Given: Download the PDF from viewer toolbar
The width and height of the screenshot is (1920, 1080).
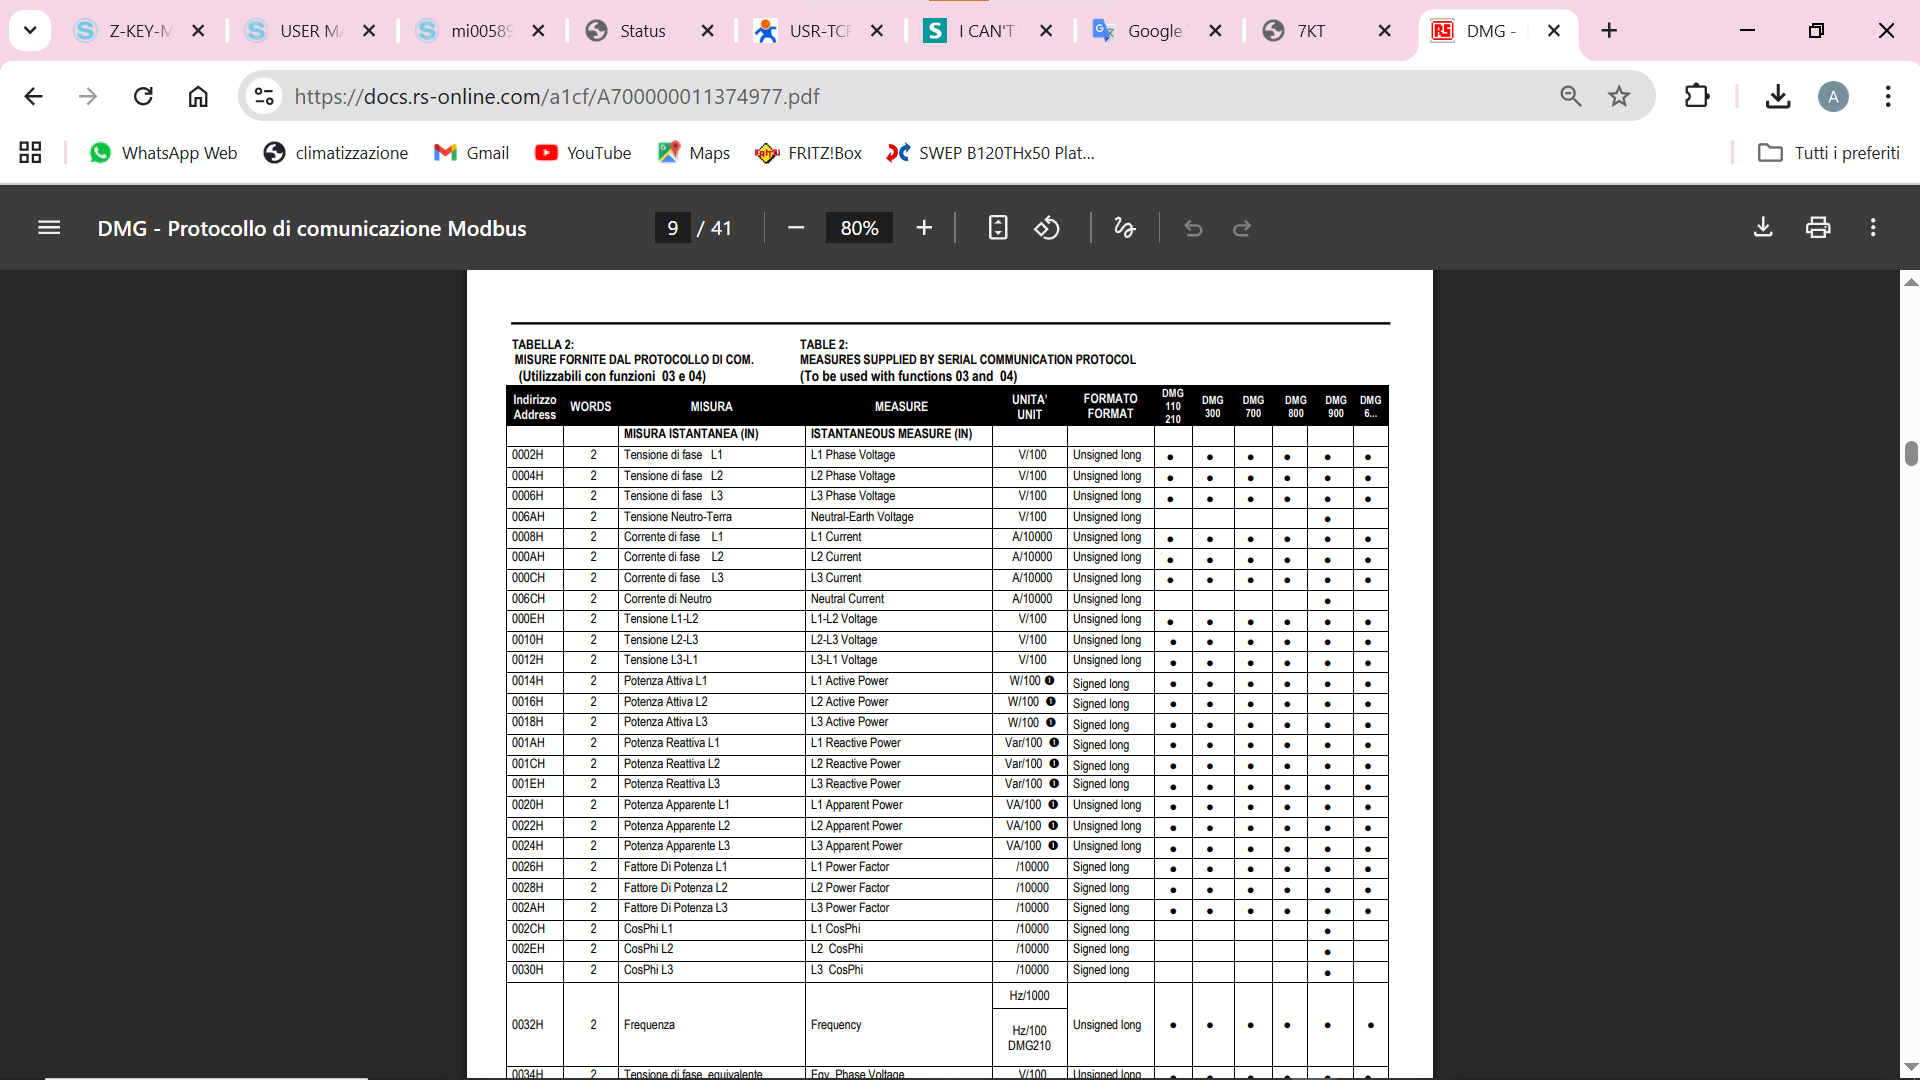Looking at the screenshot, I should [x=1763, y=228].
